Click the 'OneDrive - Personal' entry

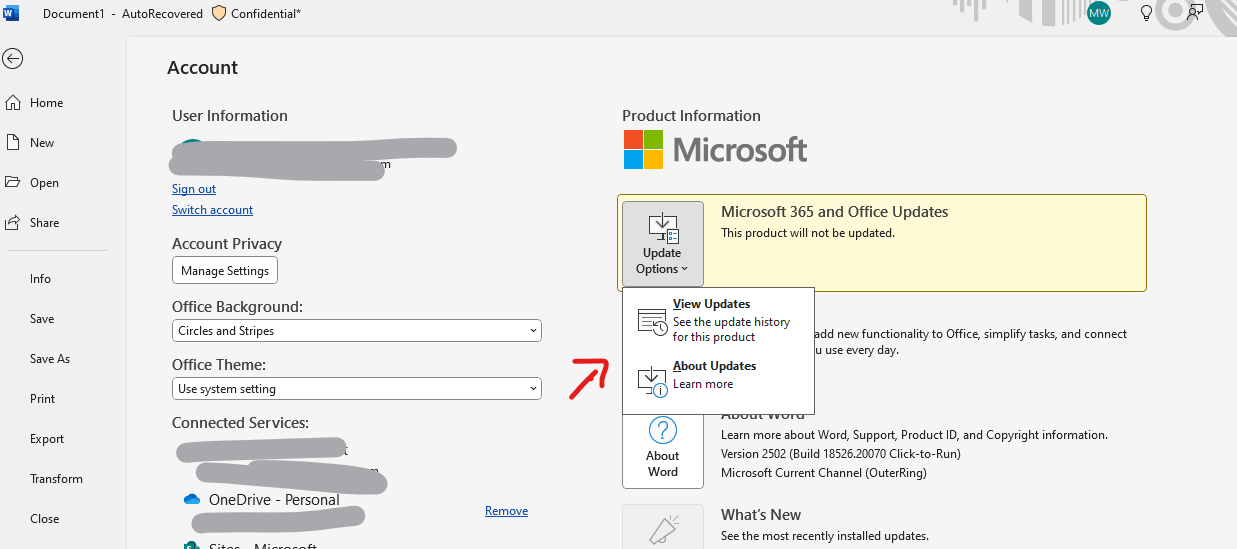tap(274, 500)
